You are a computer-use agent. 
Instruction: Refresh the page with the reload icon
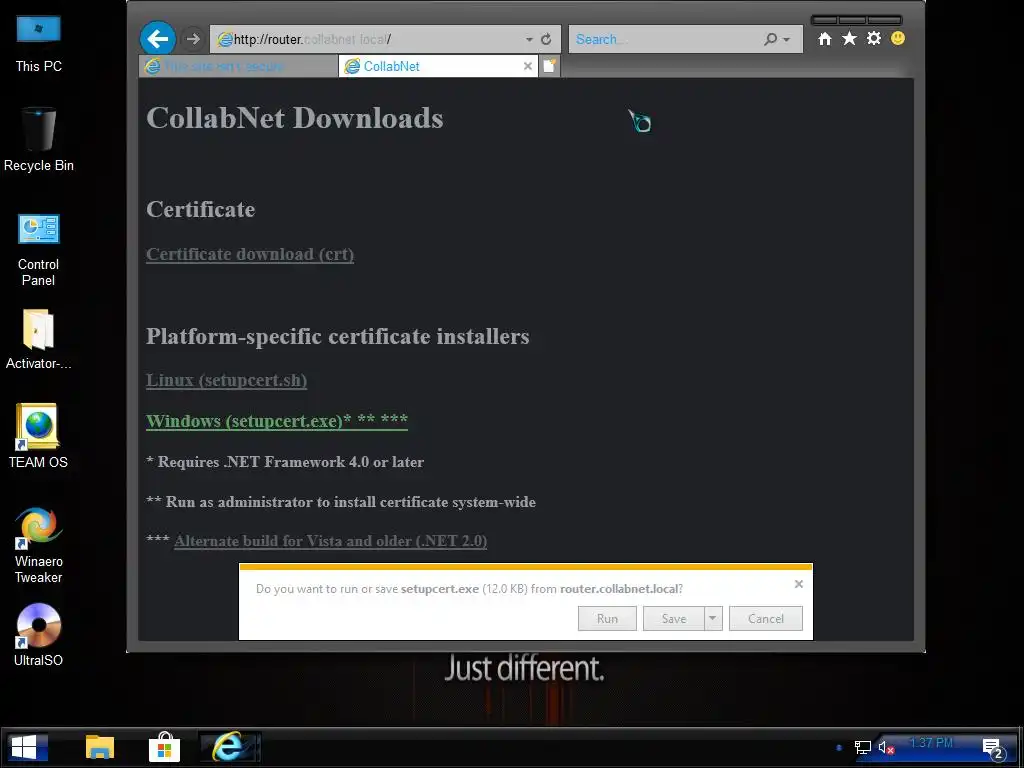tap(547, 39)
